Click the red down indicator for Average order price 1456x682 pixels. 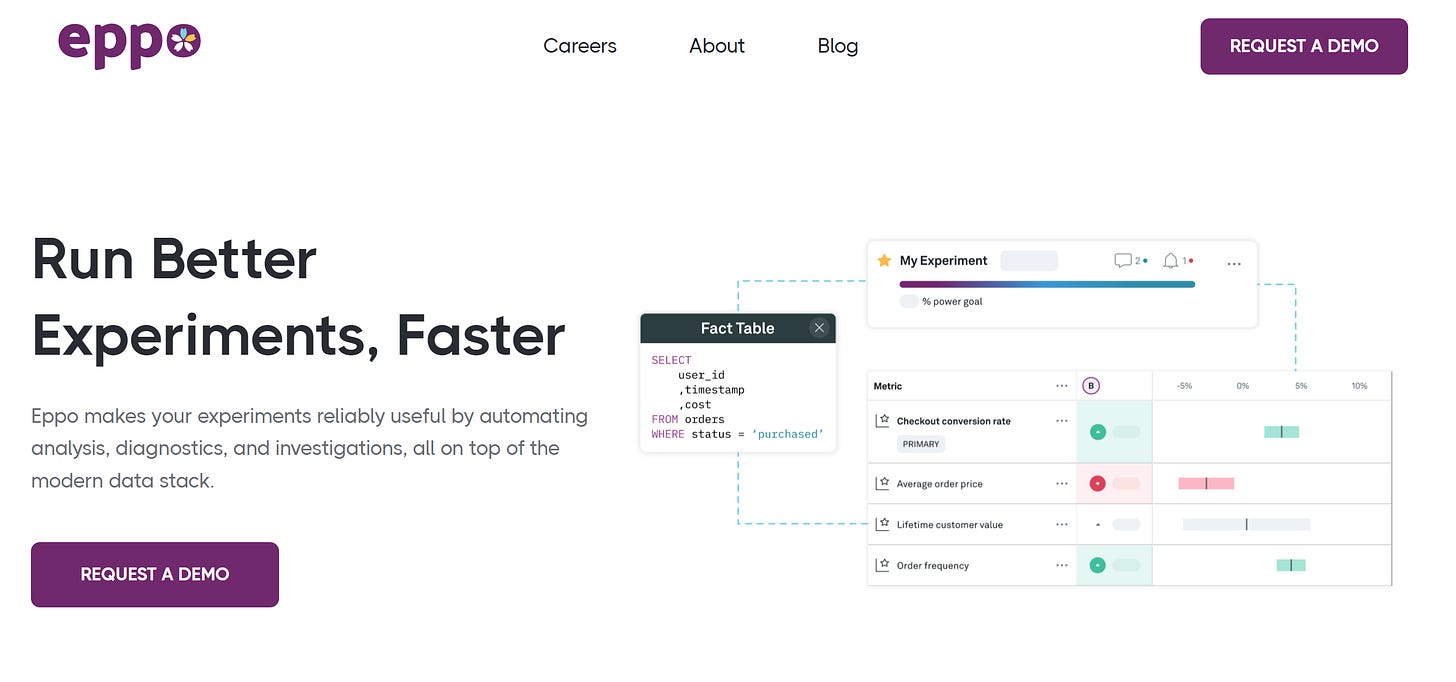coord(1098,483)
